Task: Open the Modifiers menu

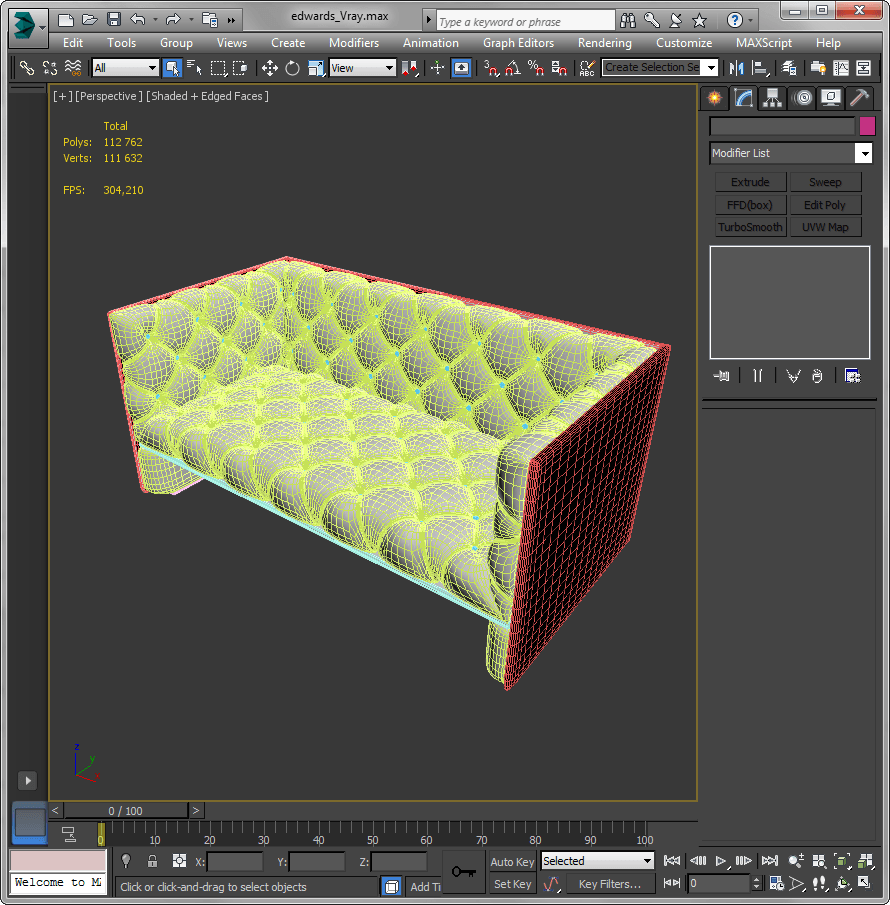Action: 354,43
